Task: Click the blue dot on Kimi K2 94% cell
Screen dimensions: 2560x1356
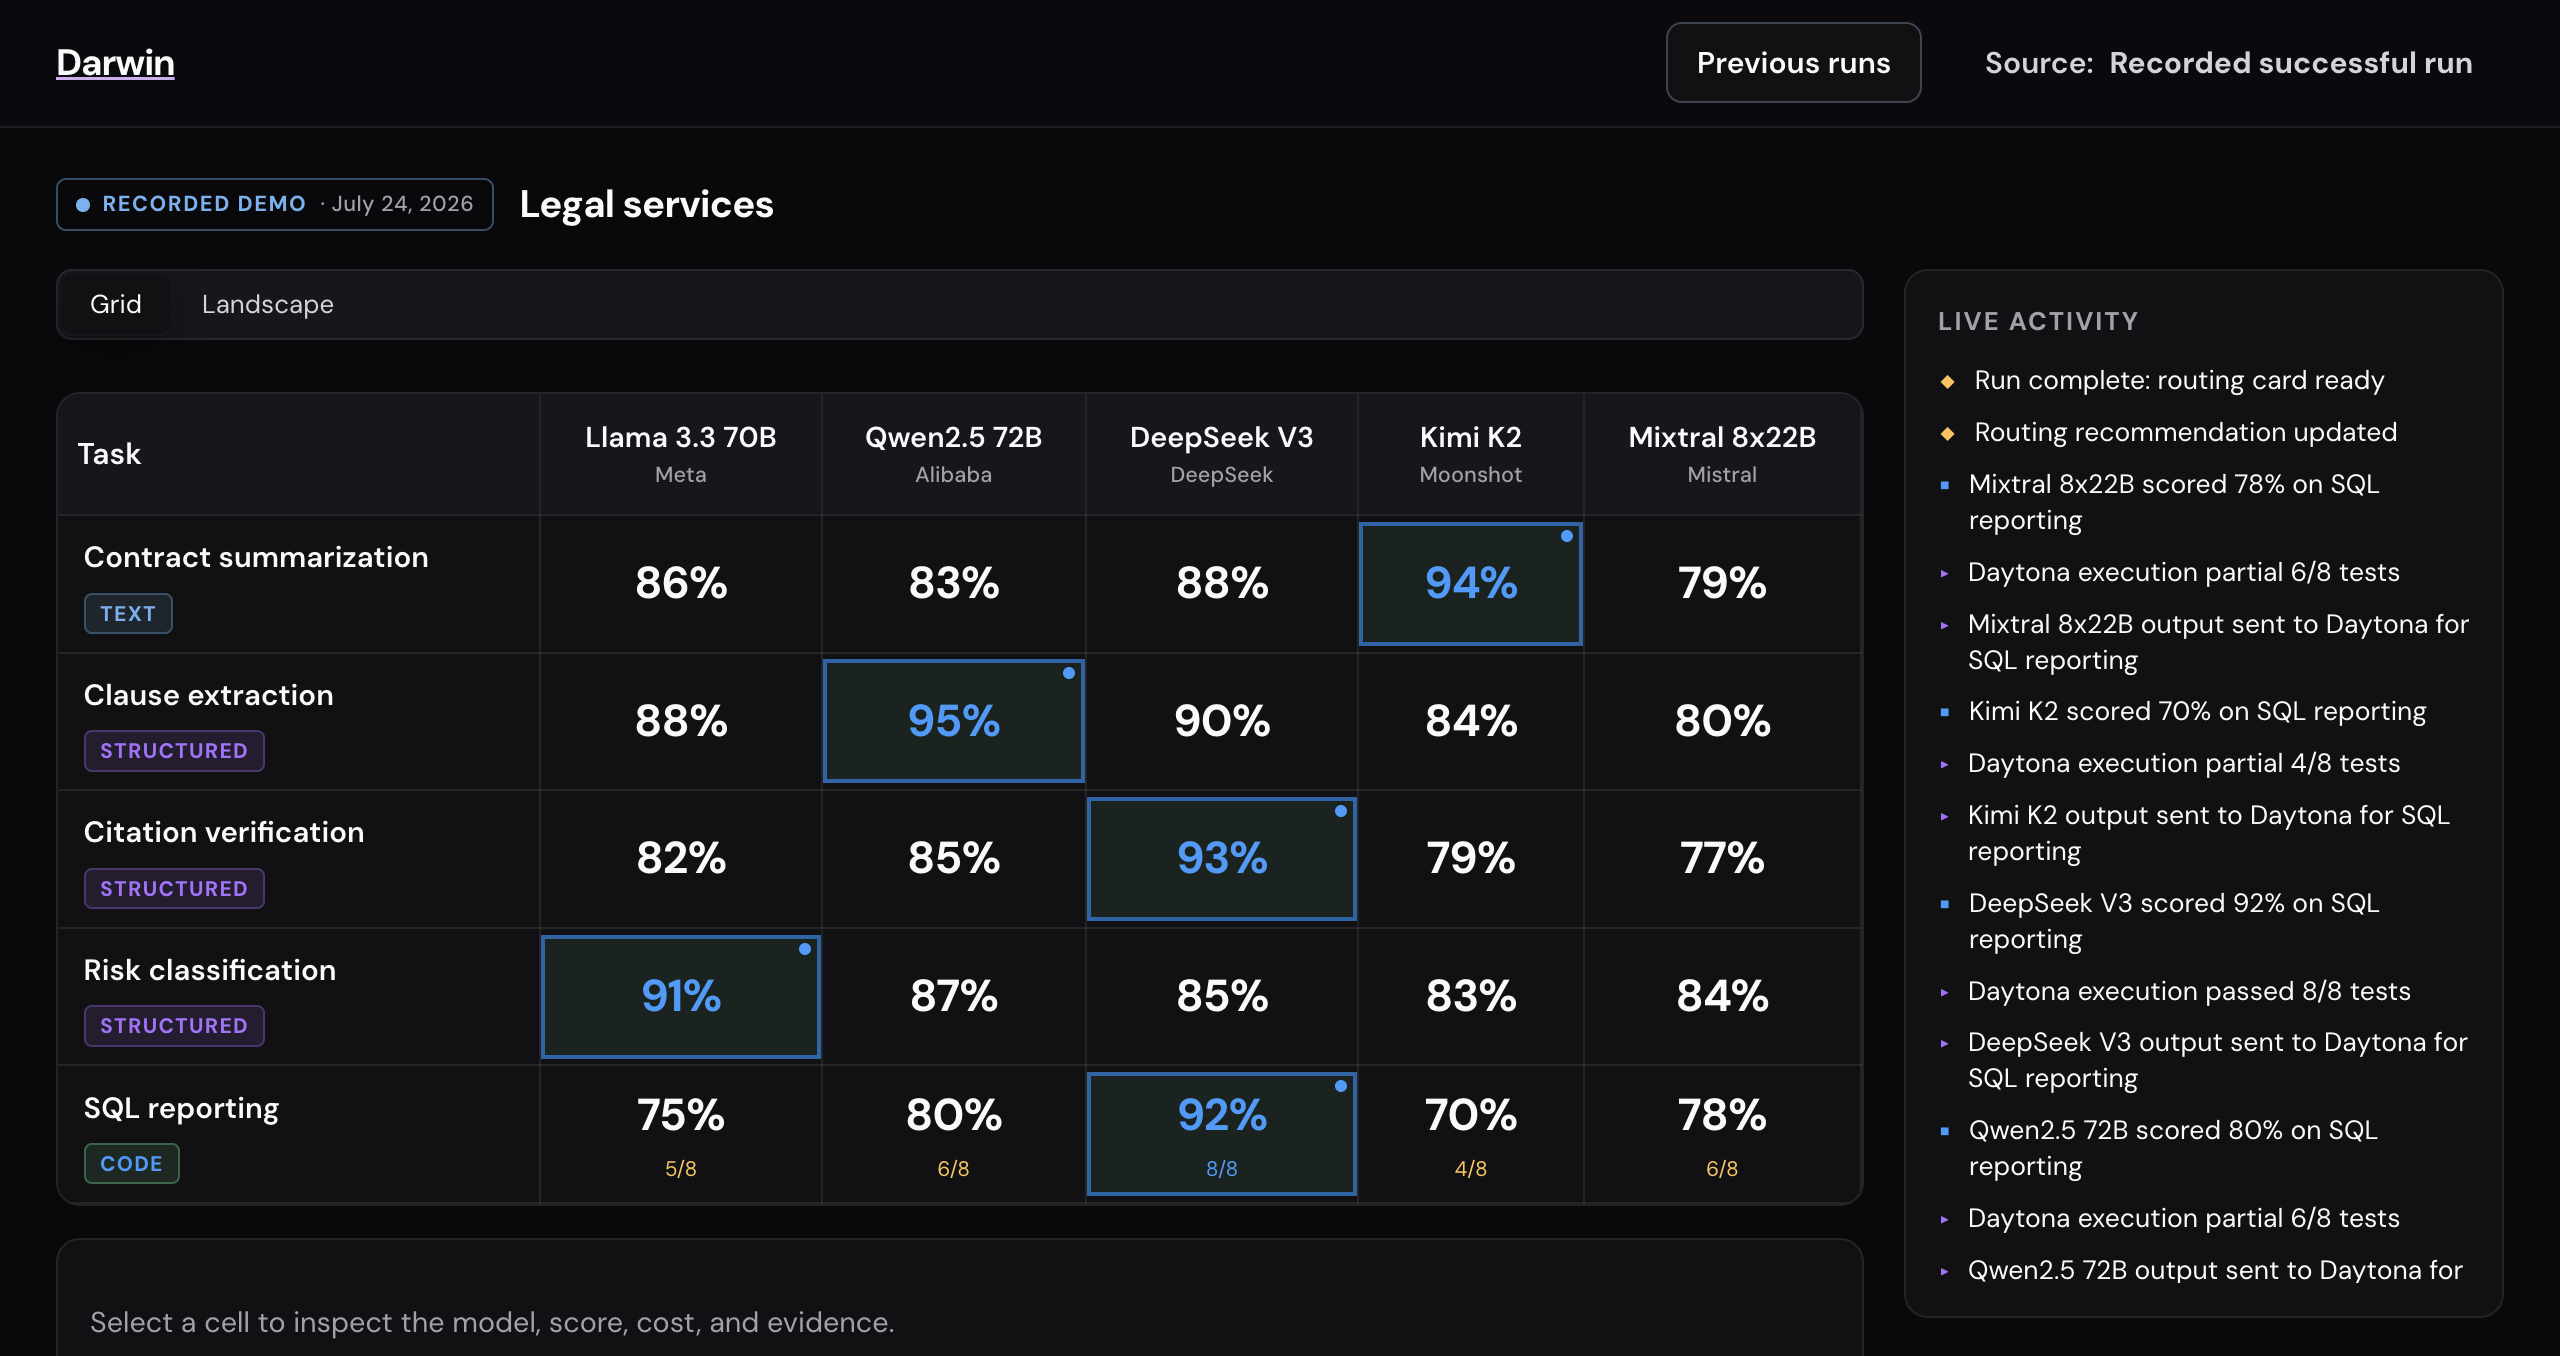Action: [1567, 536]
